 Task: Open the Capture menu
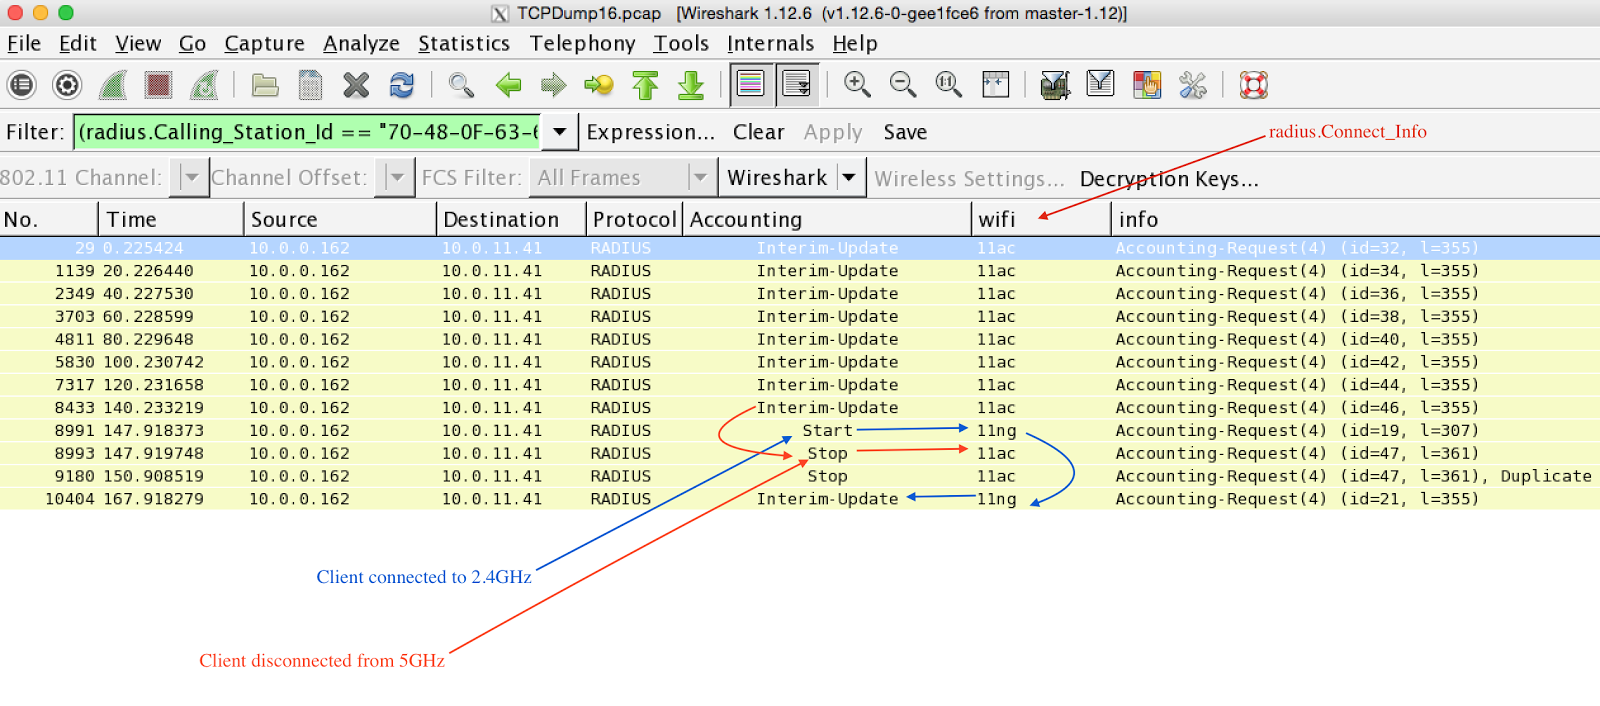(x=264, y=43)
